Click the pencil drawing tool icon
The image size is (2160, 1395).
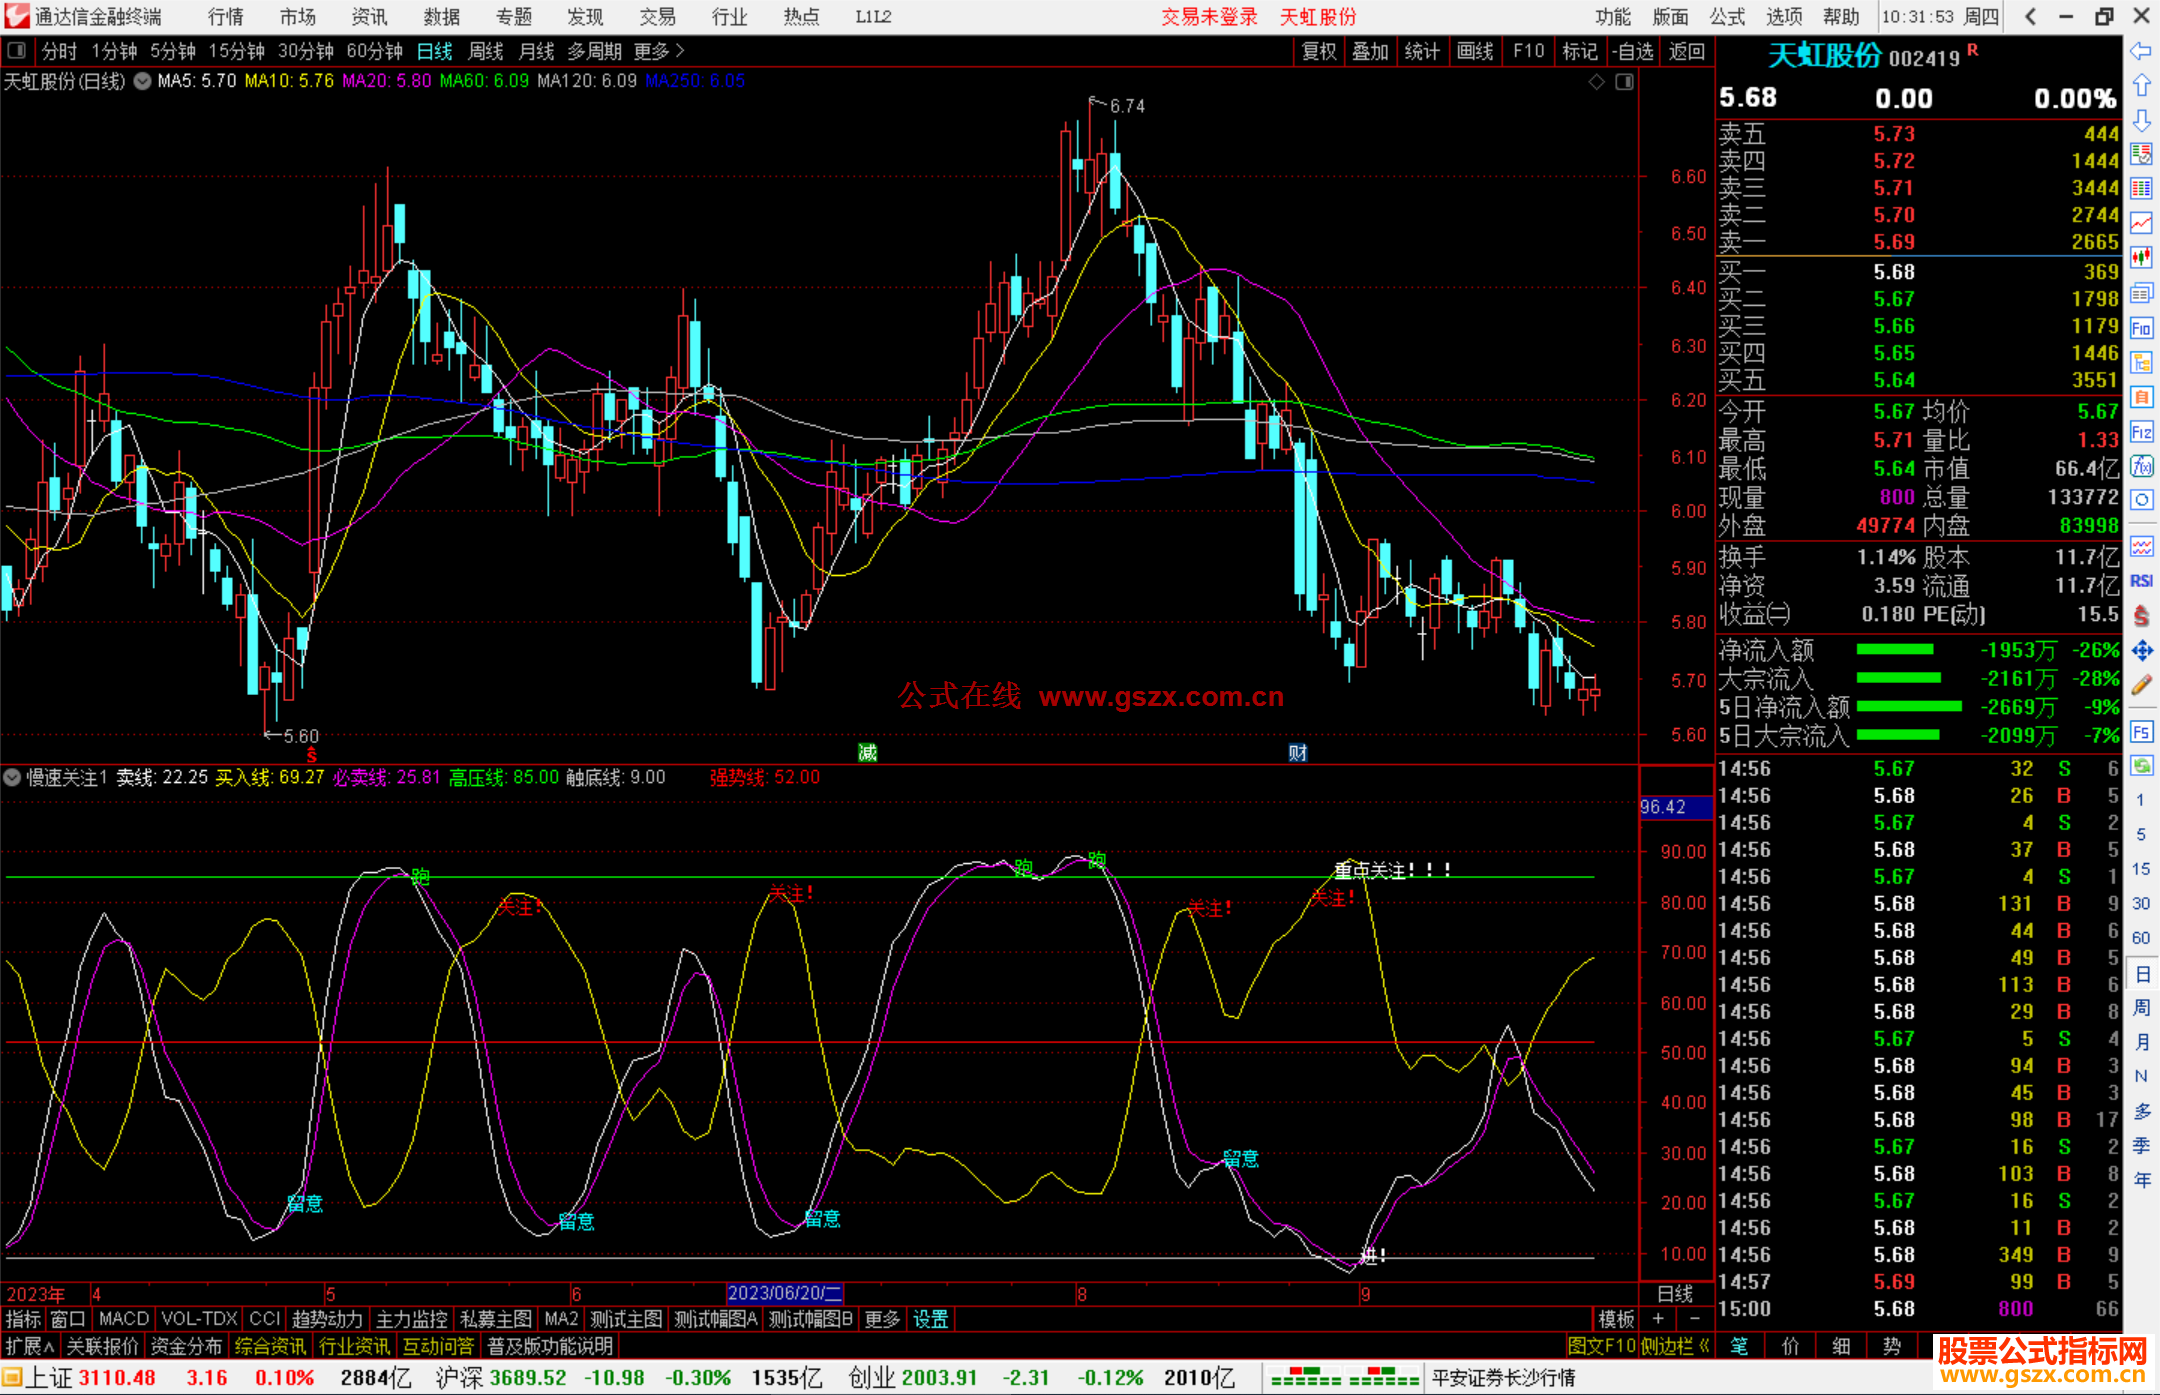[x=2141, y=685]
